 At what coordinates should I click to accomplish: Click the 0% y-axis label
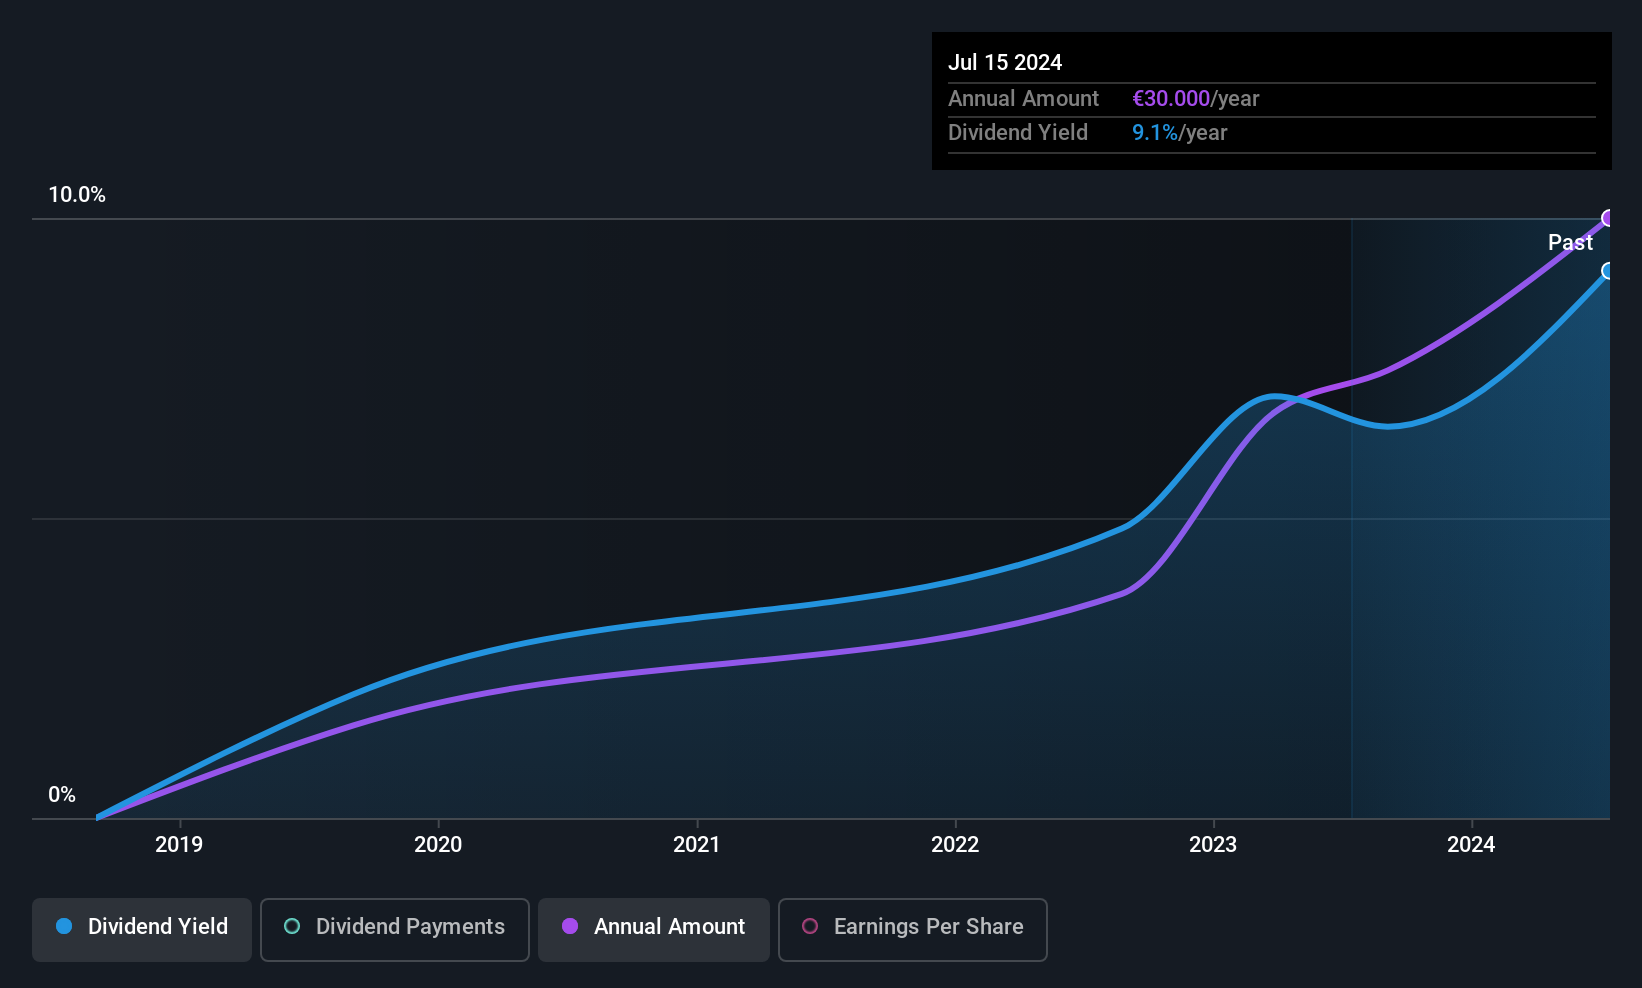click(62, 795)
